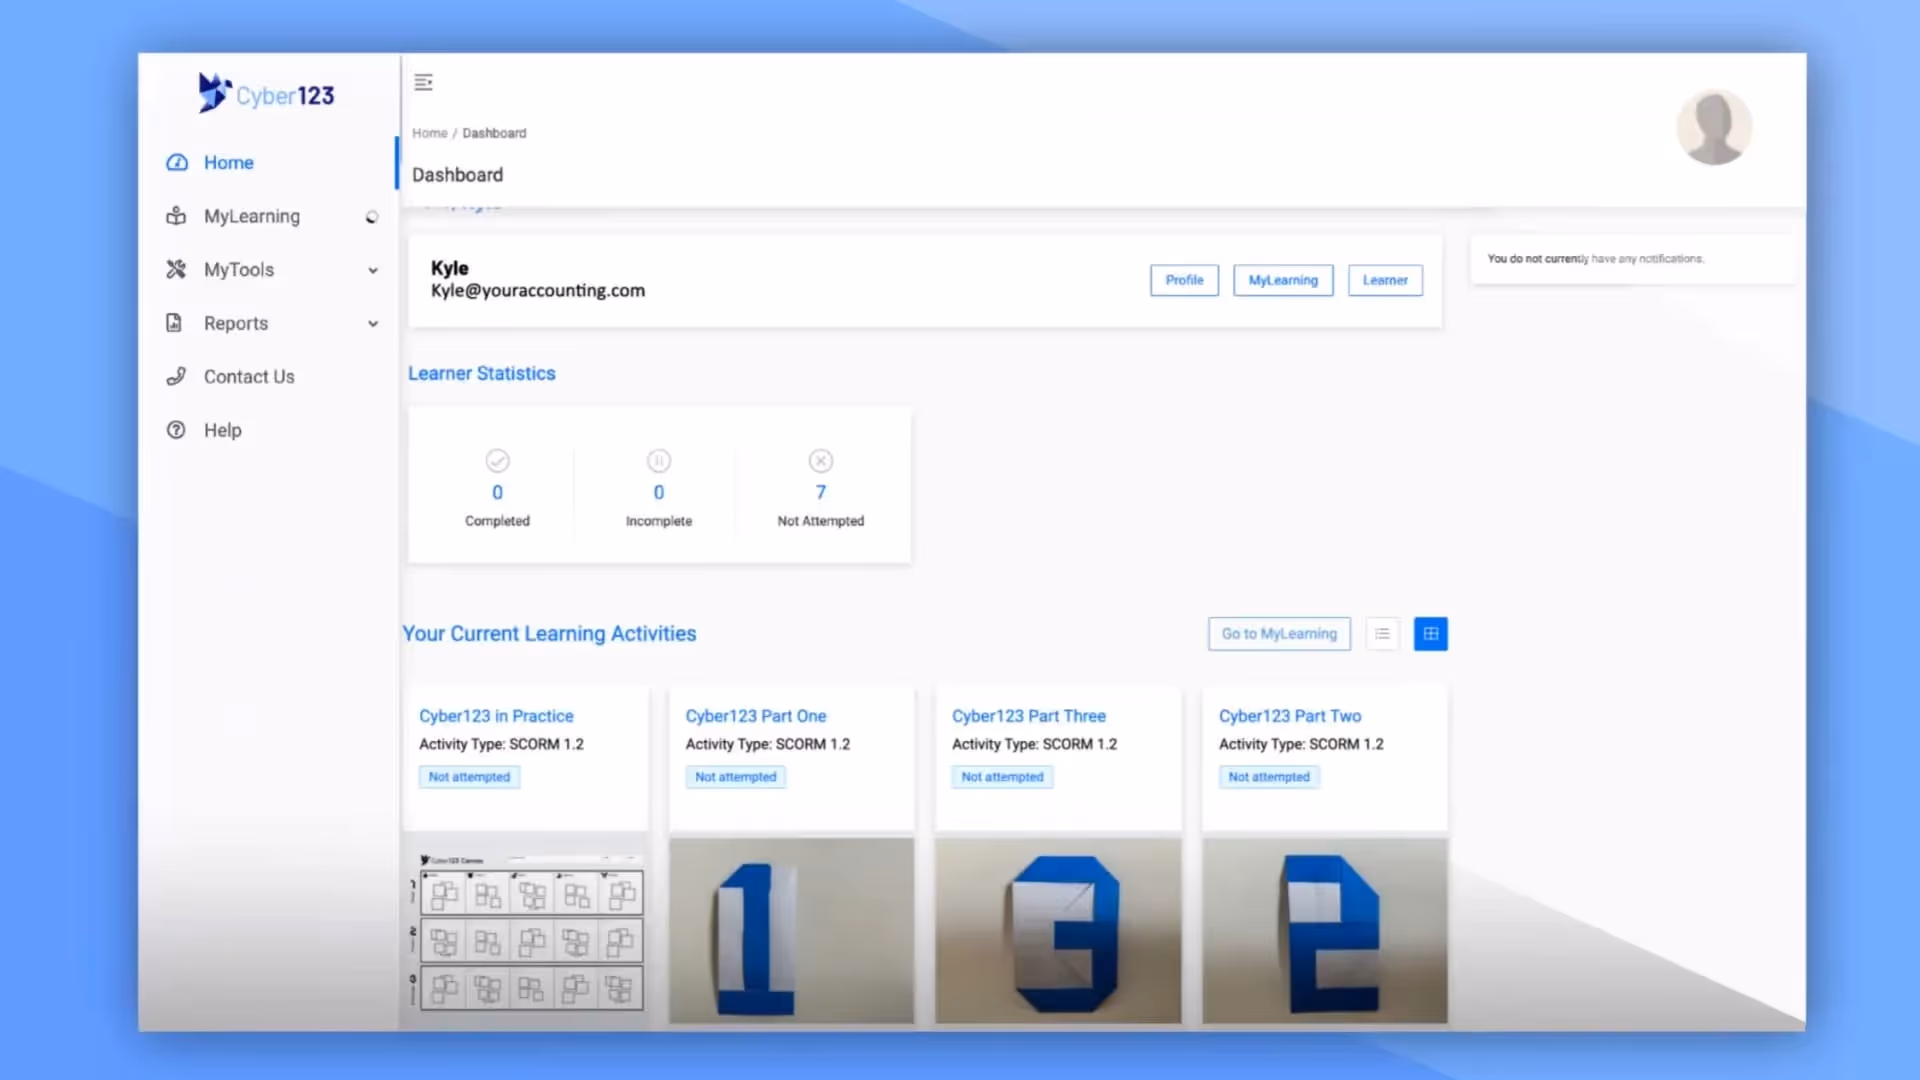This screenshot has height=1080, width=1920.
Task: Expand the MyTools dropdown chevron
Action: (x=373, y=270)
